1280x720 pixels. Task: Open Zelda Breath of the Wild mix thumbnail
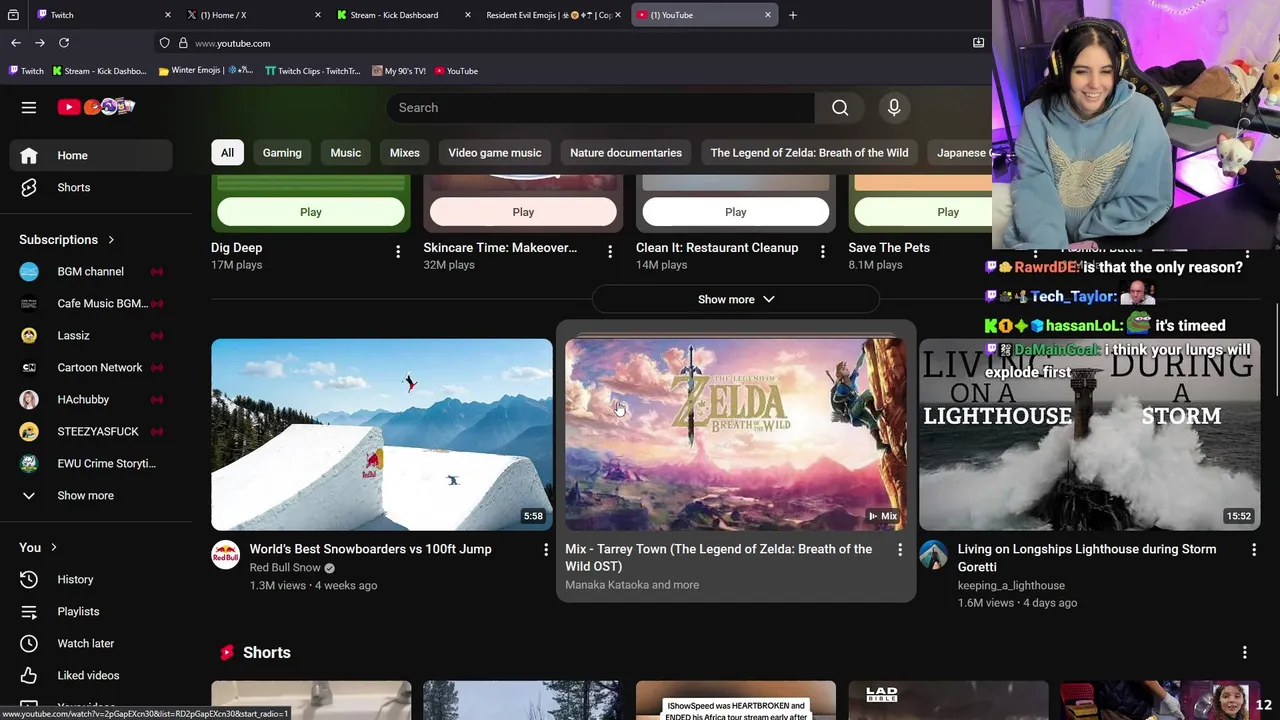pos(736,434)
